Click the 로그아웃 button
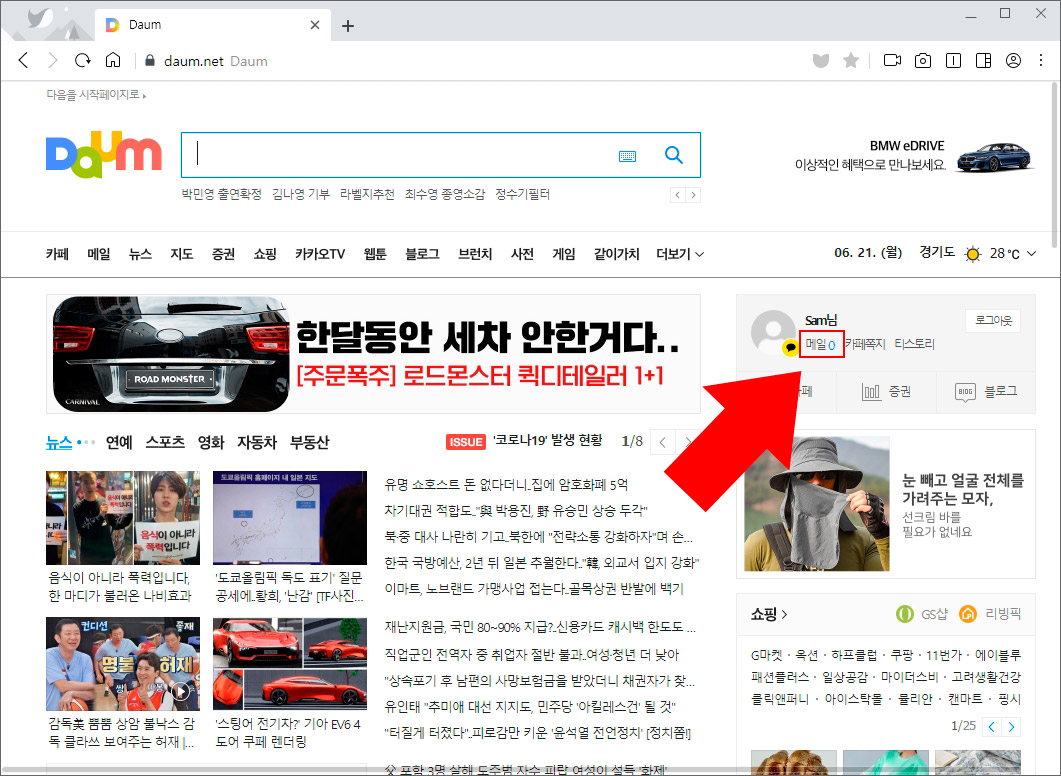The height and width of the screenshot is (776, 1061). click(x=993, y=321)
